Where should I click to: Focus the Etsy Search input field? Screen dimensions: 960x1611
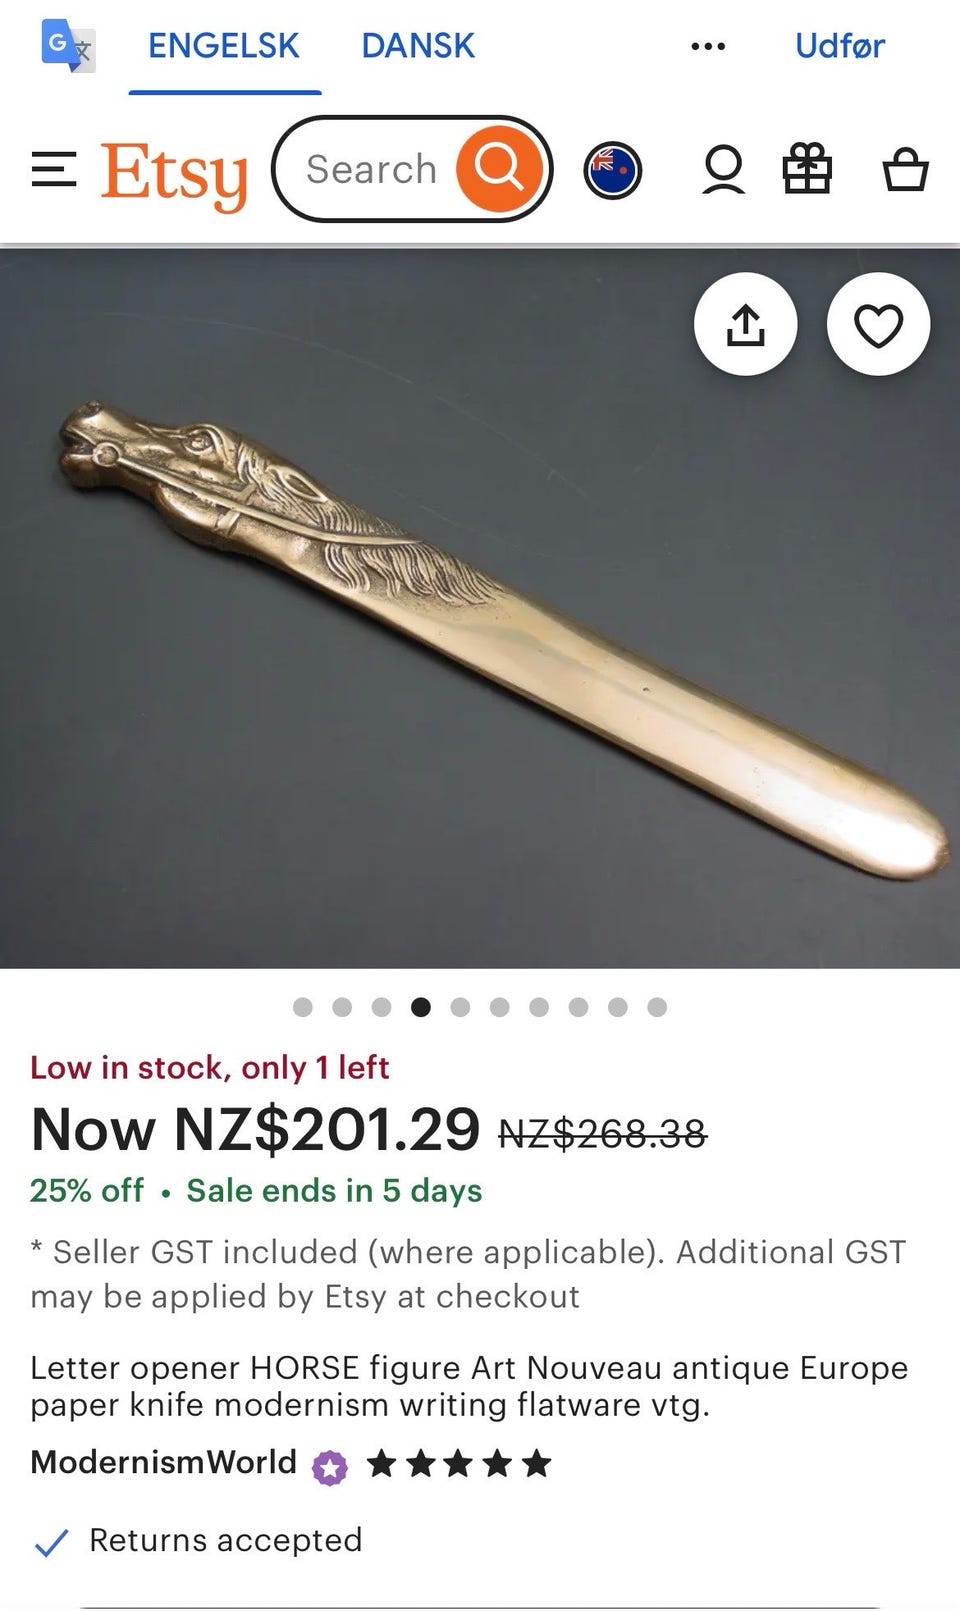[370, 169]
